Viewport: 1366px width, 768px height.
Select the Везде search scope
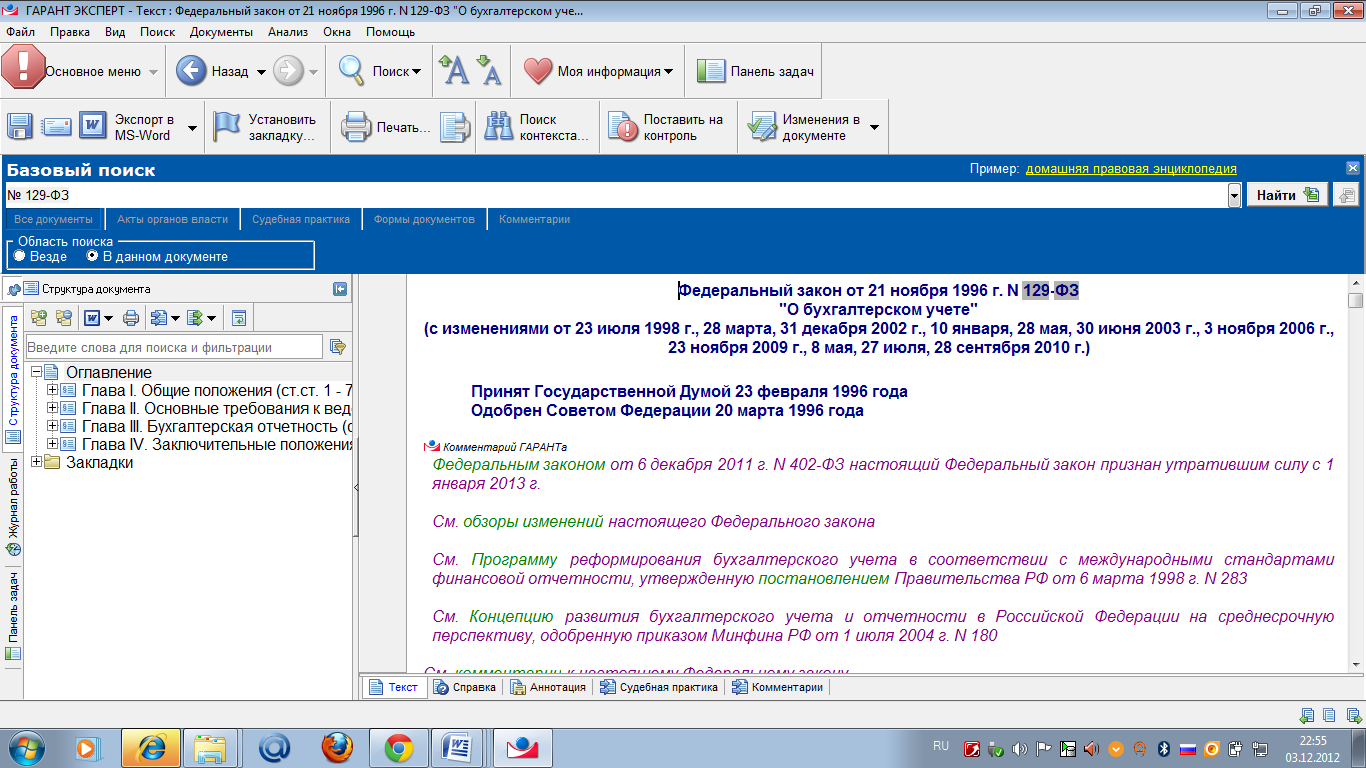pyautogui.click(x=20, y=256)
